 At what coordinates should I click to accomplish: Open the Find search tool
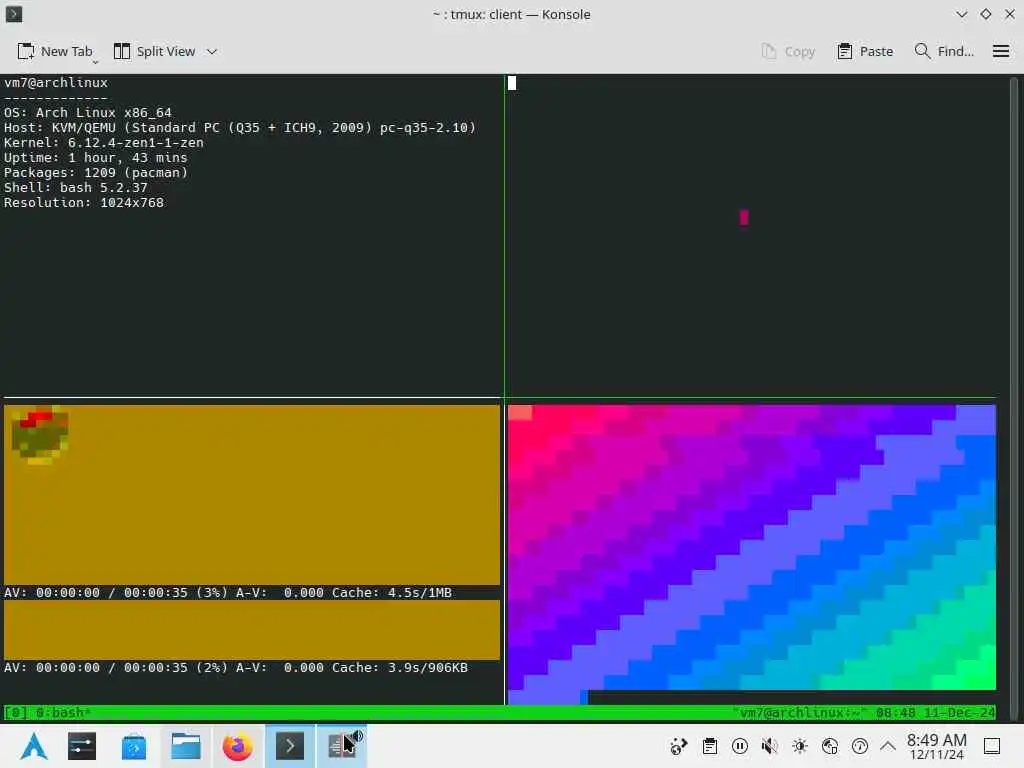[x=944, y=51]
